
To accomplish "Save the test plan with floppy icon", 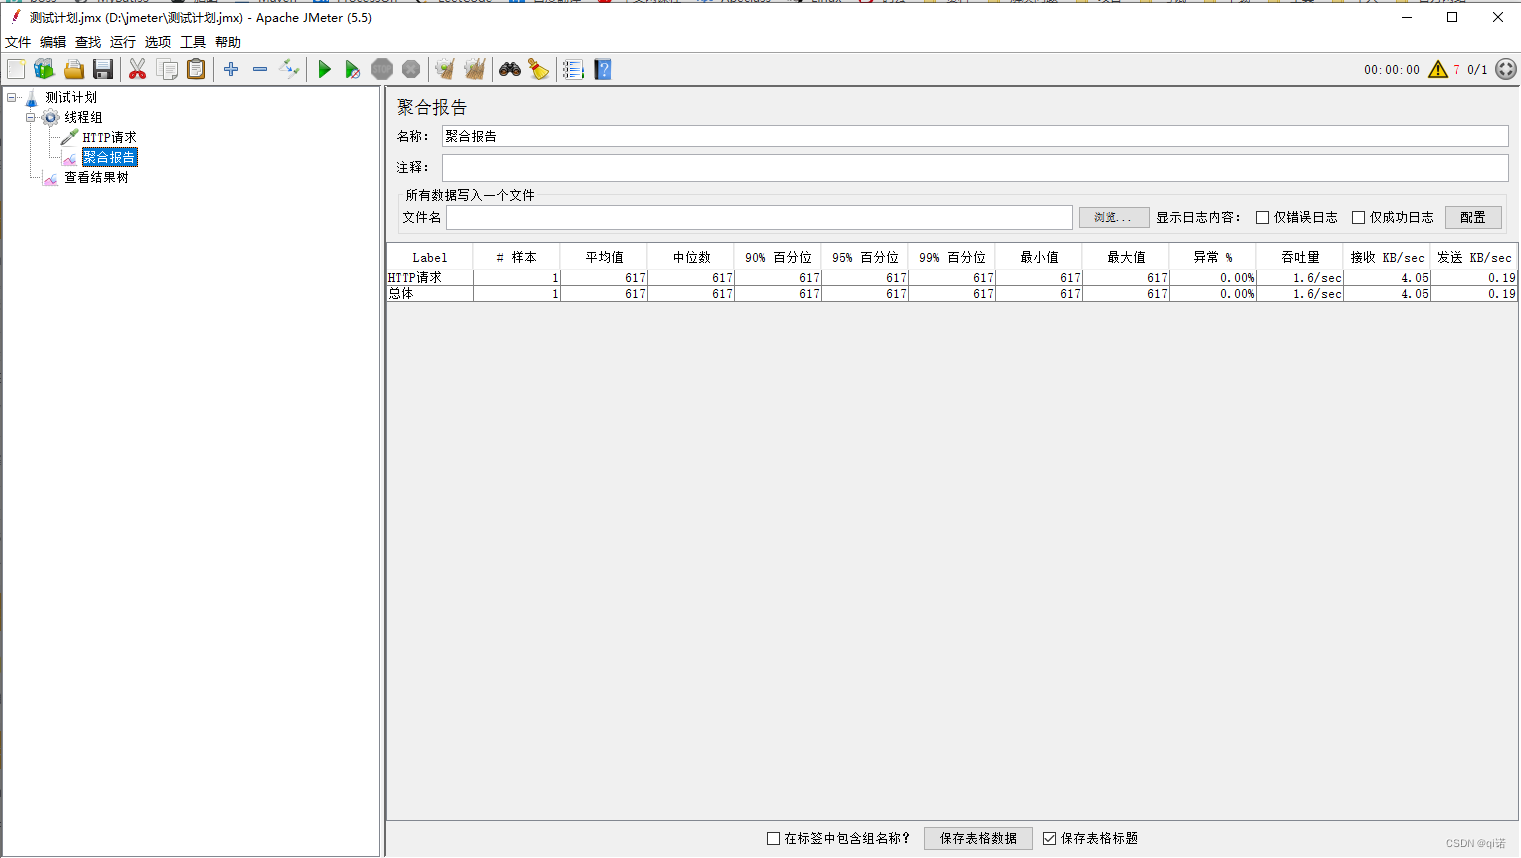I will coord(102,69).
